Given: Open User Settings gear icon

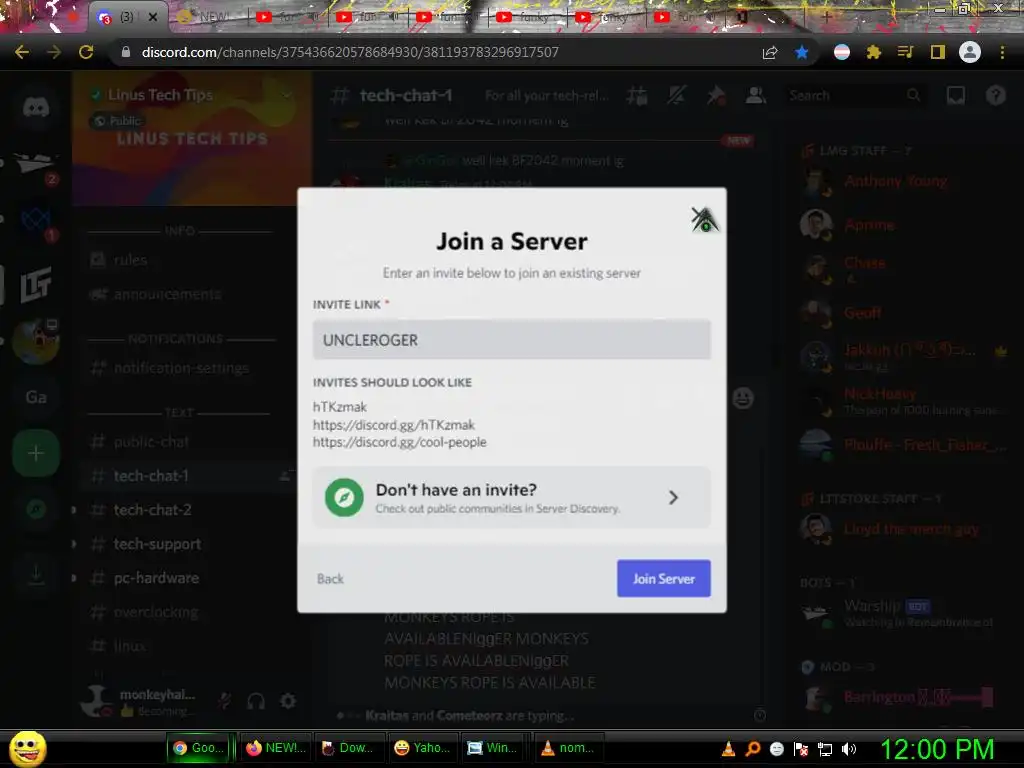Looking at the screenshot, I should click(288, 701).
